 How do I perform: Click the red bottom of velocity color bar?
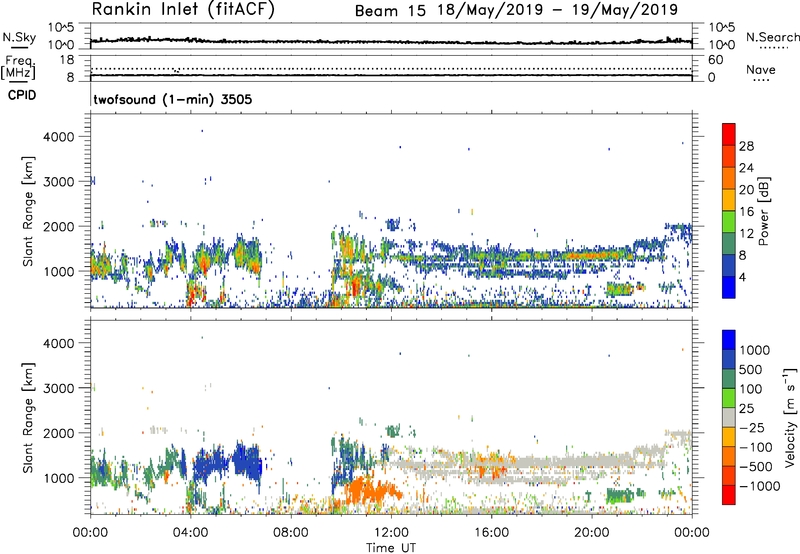point(729,495)
